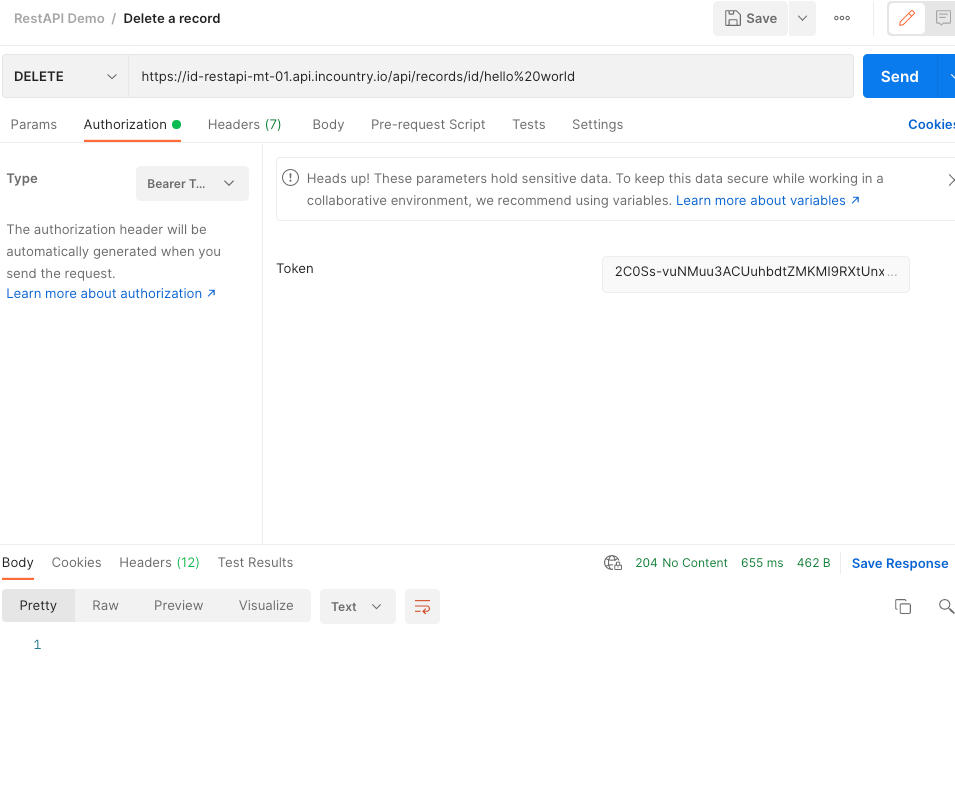Click the request URL field

tap(490, 76)
